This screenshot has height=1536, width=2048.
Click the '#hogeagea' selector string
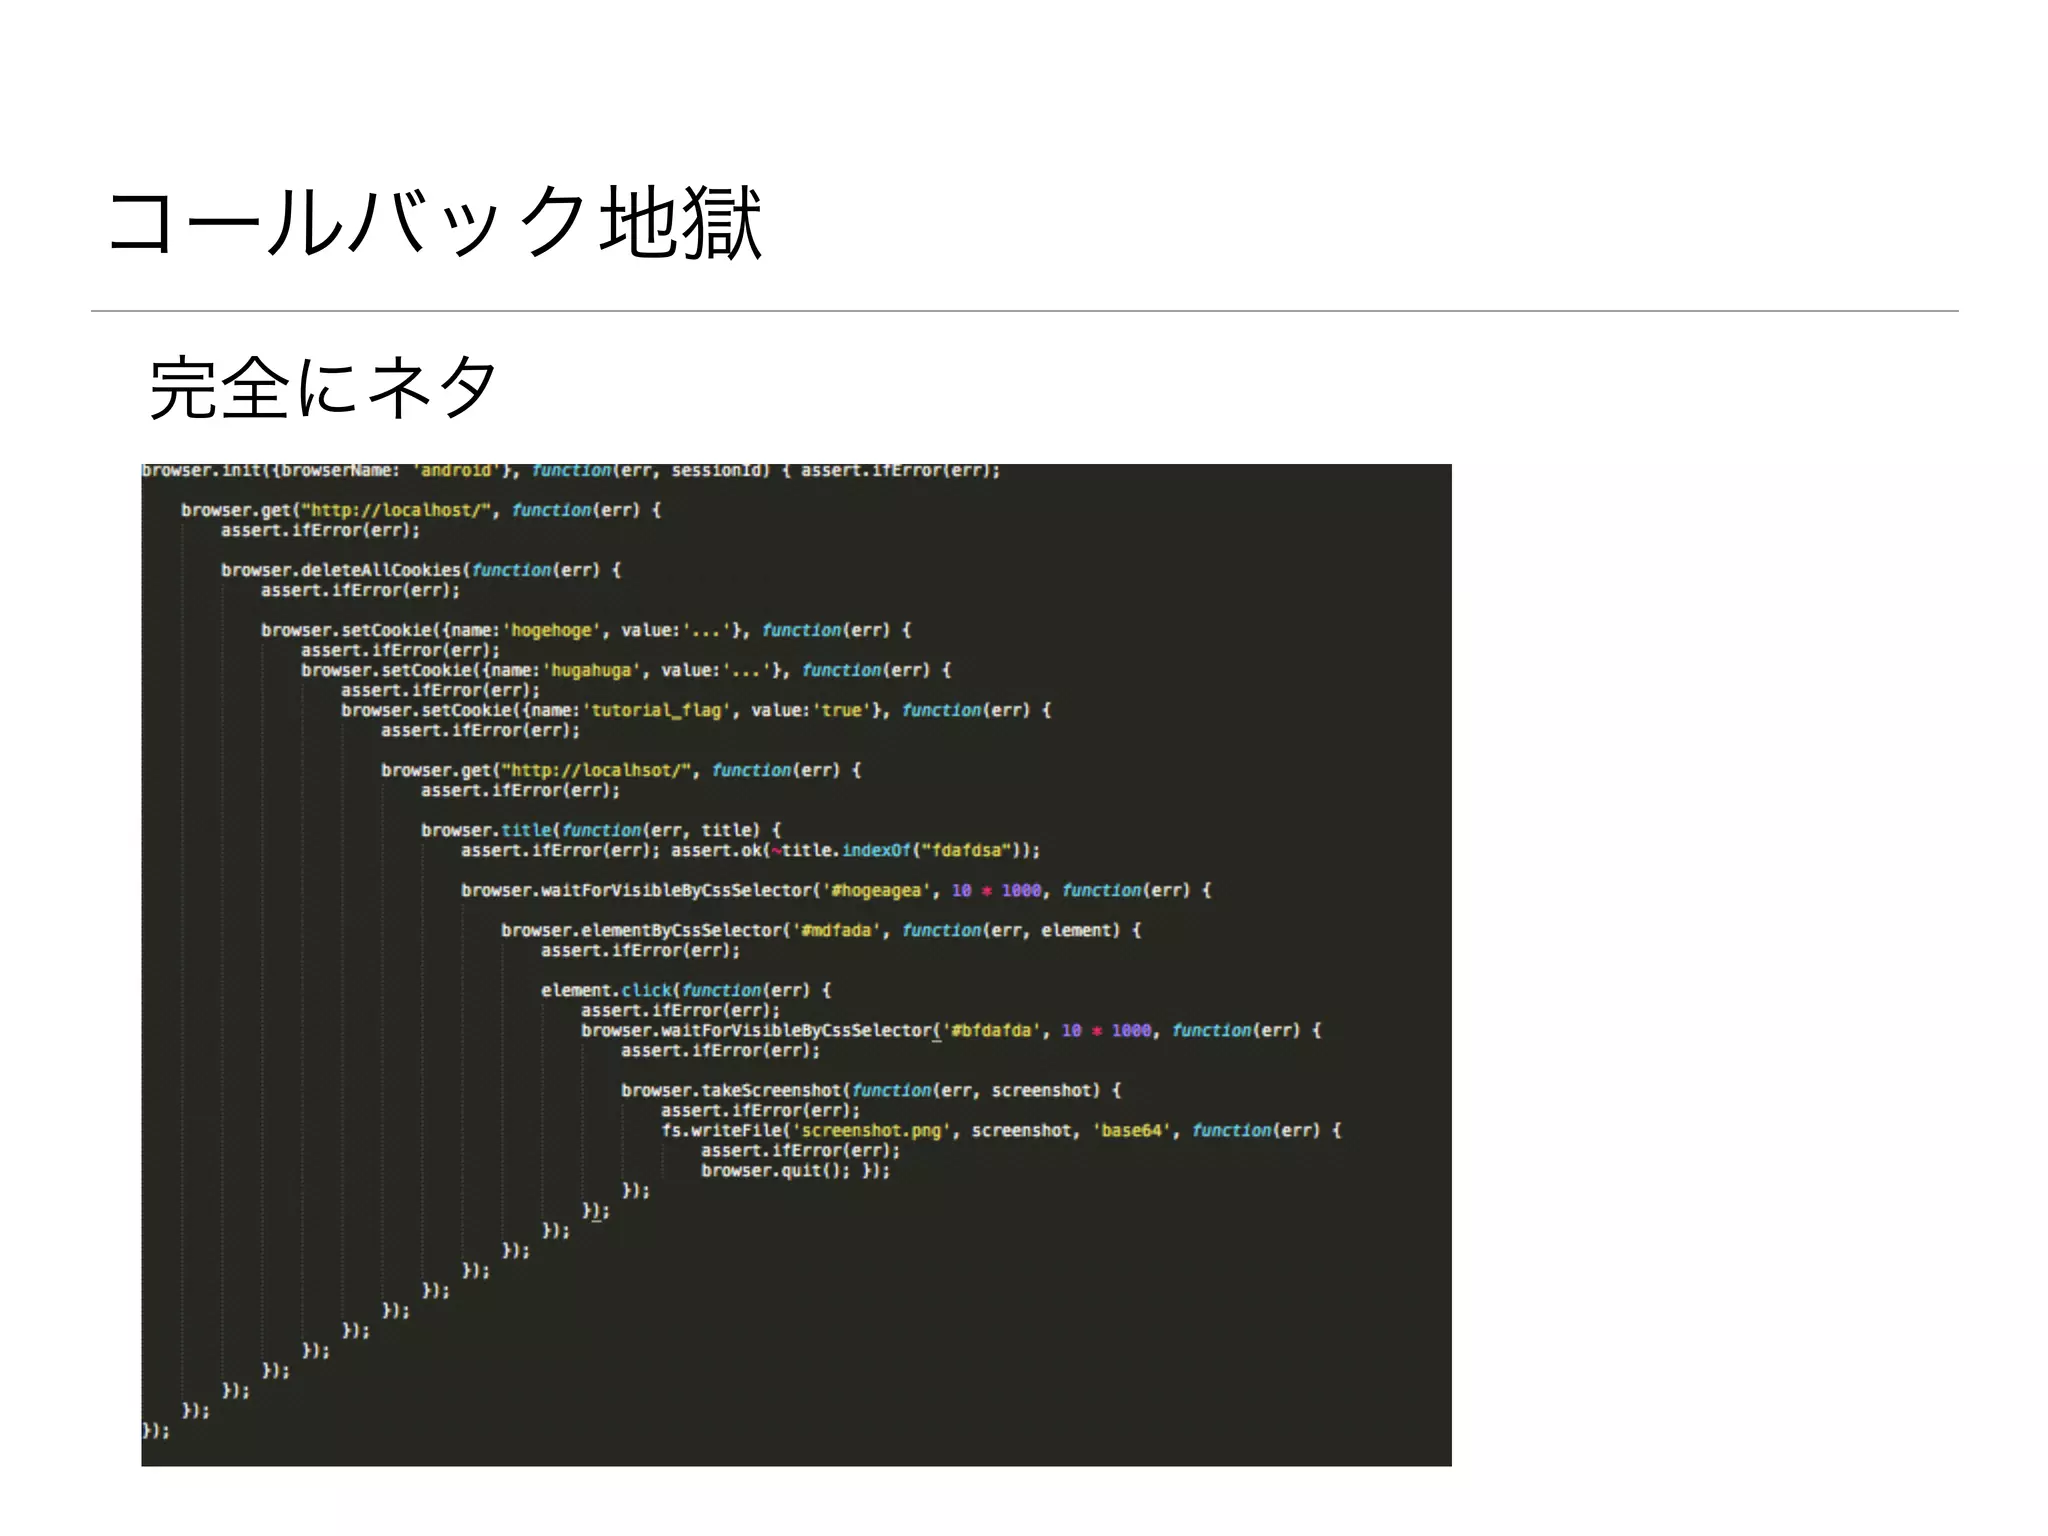click(x=875, y=890)
